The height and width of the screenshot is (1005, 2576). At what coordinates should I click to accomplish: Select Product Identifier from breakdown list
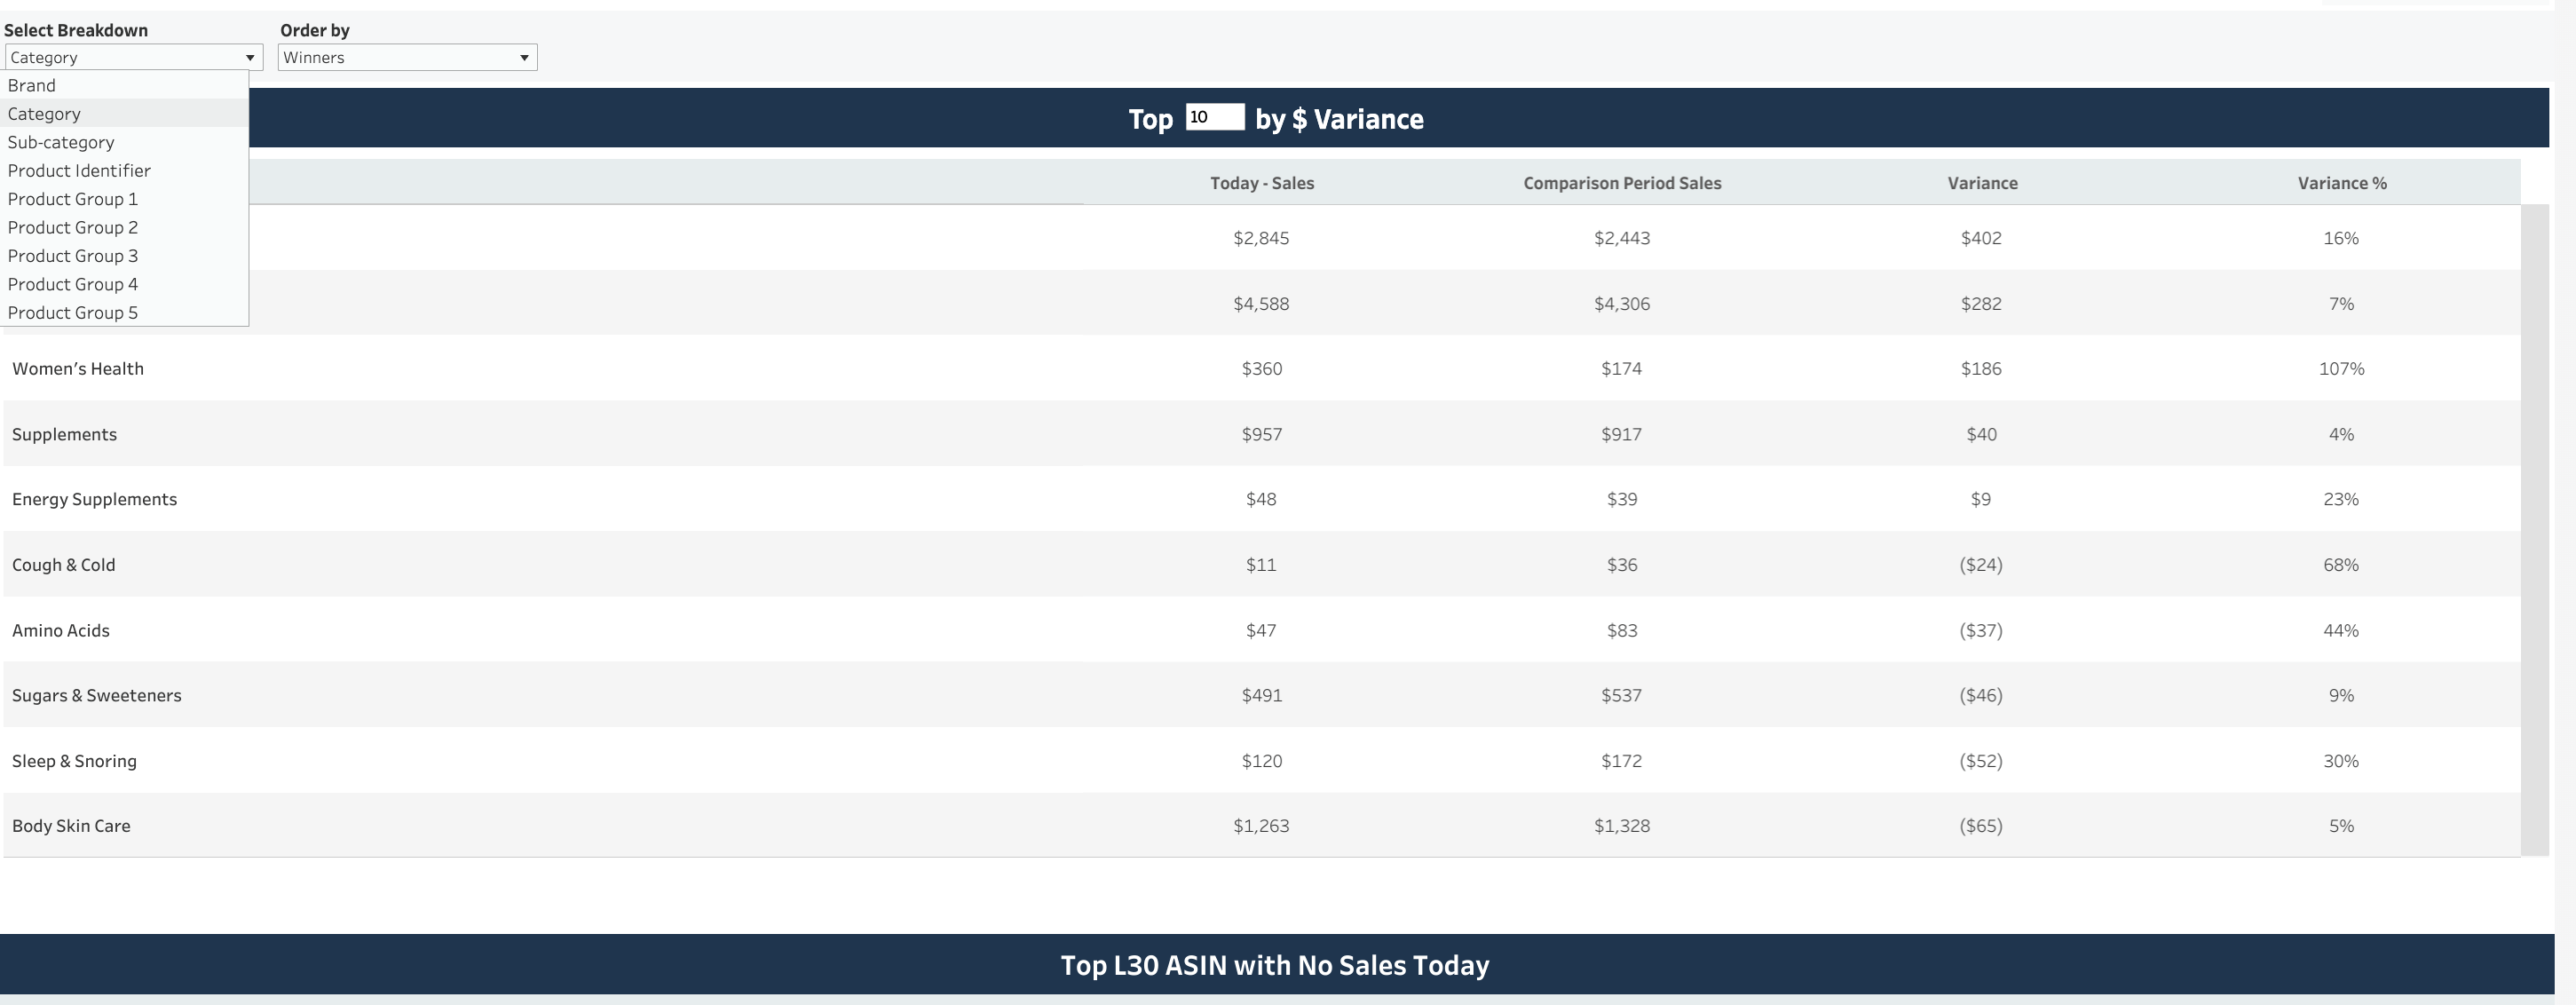tap(79, 170)
